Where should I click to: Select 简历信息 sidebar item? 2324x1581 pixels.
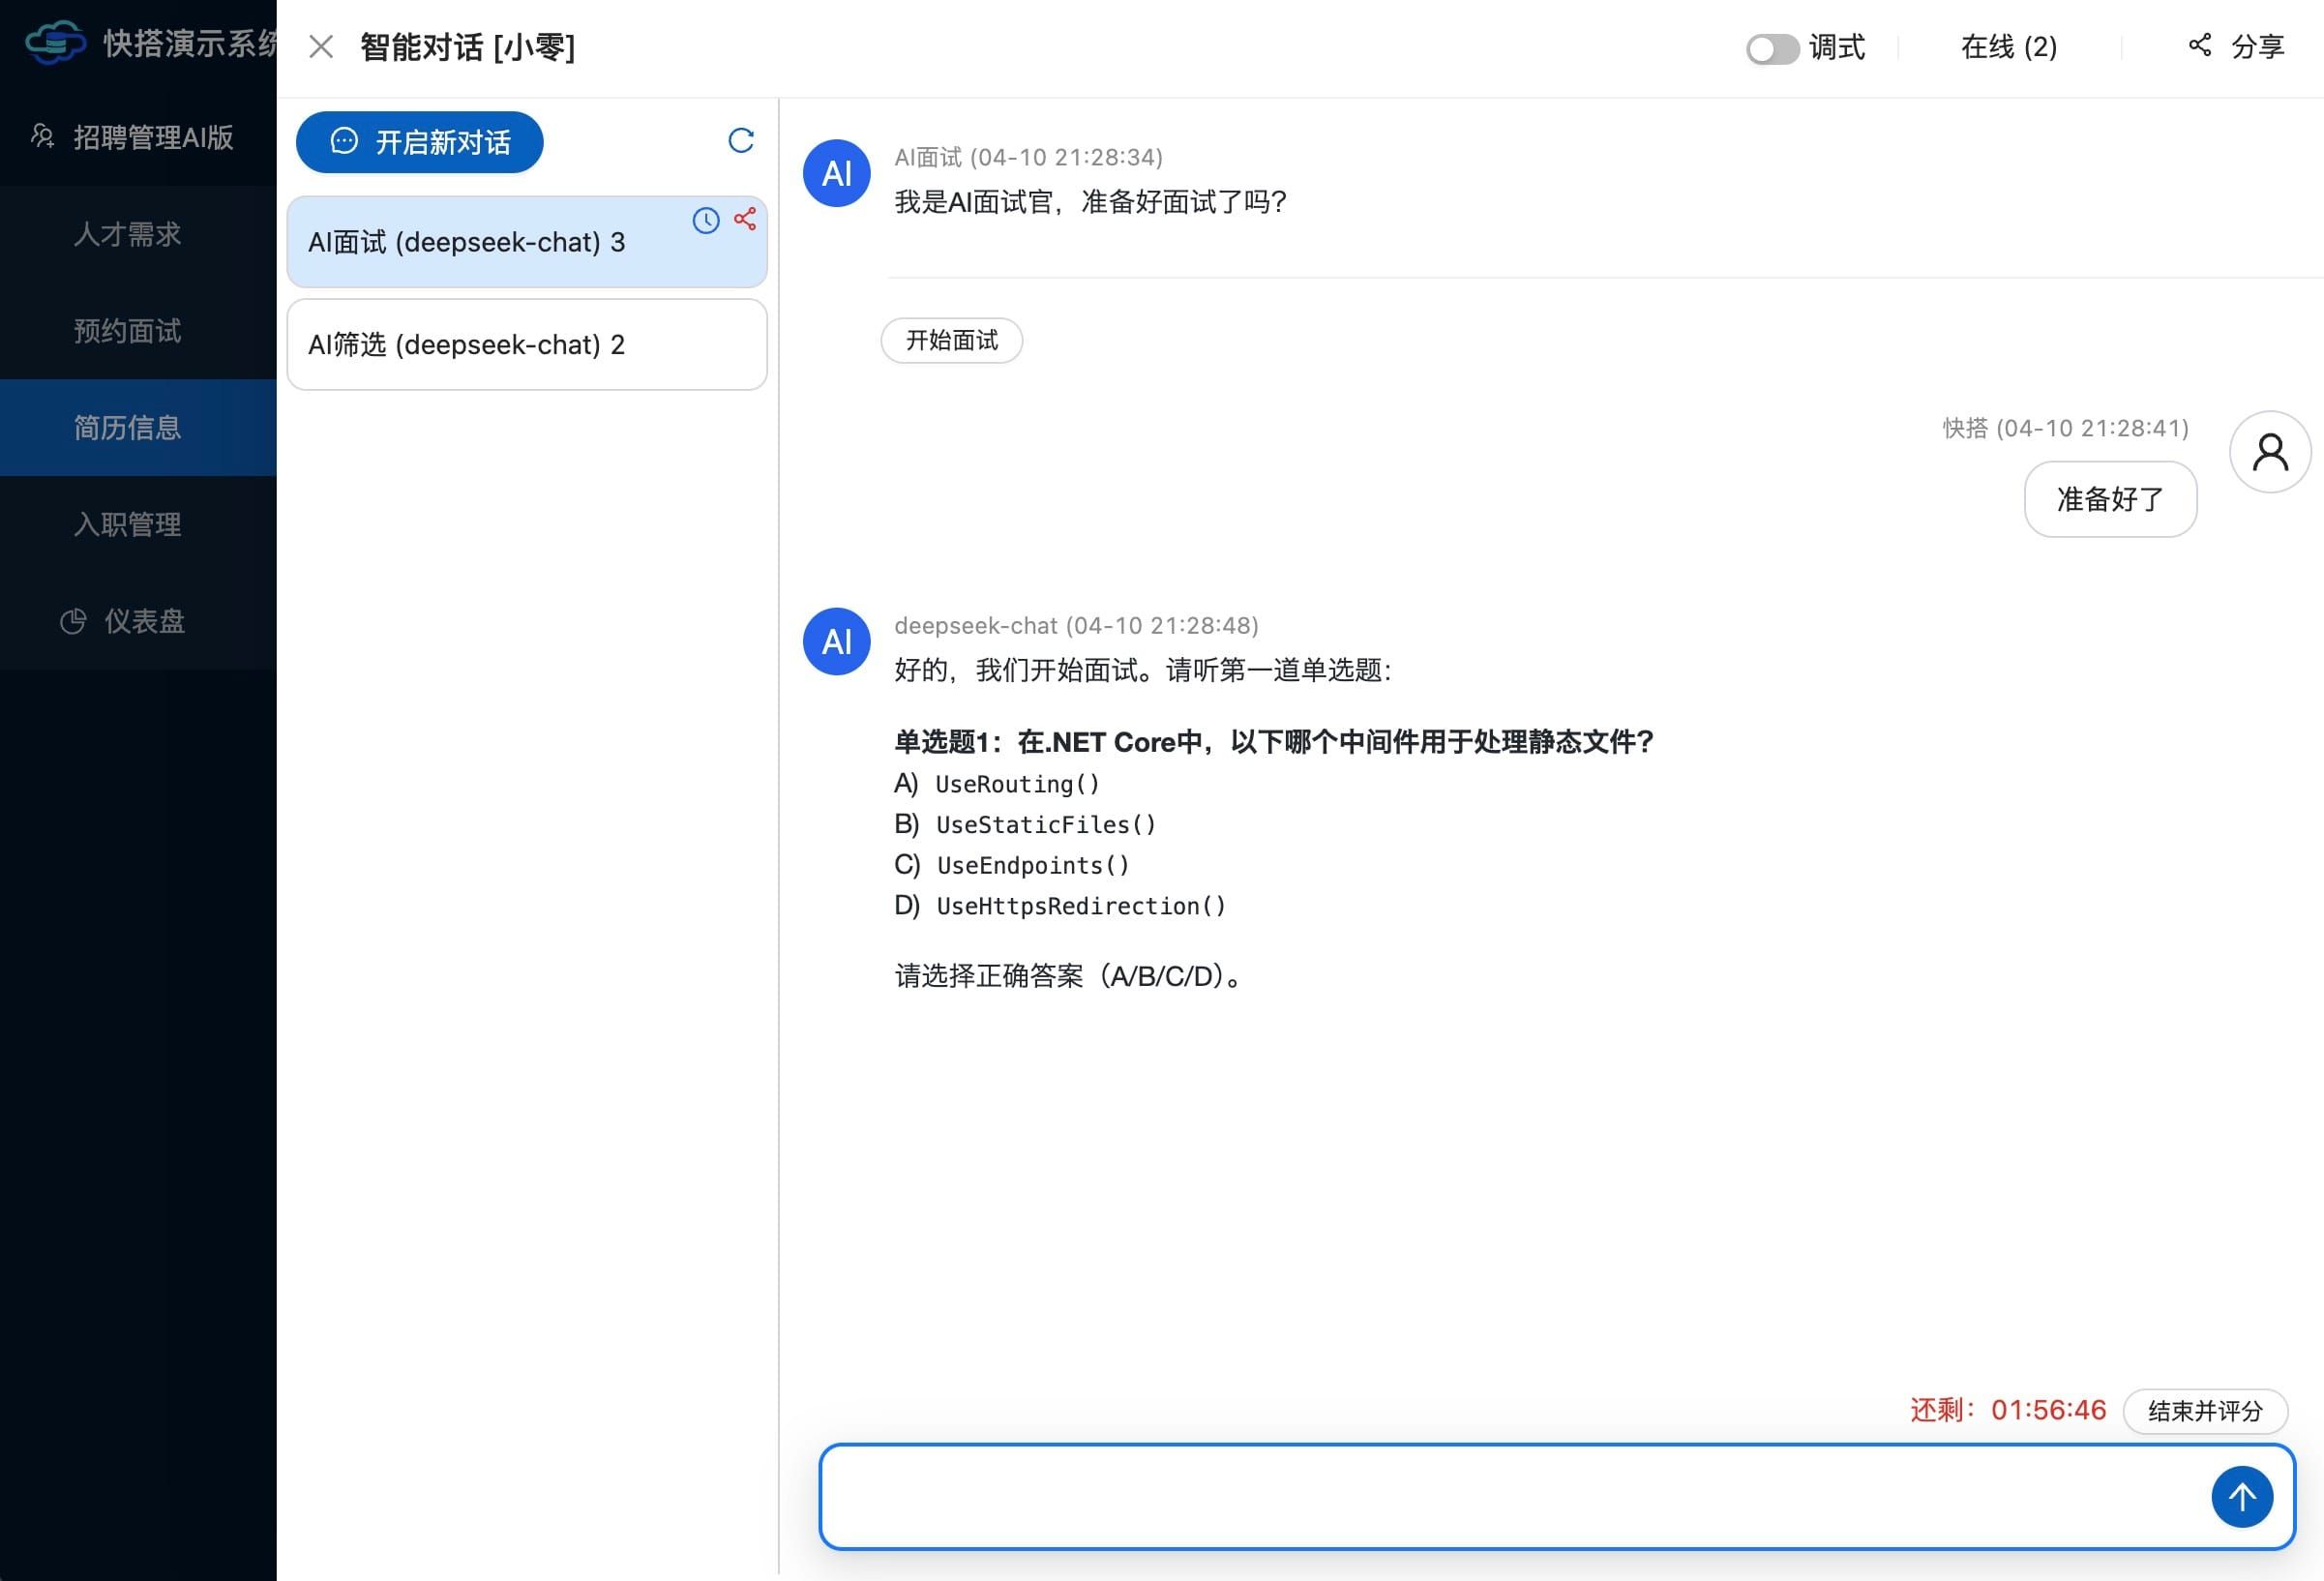pyautogui.click(x=138, y=428)
